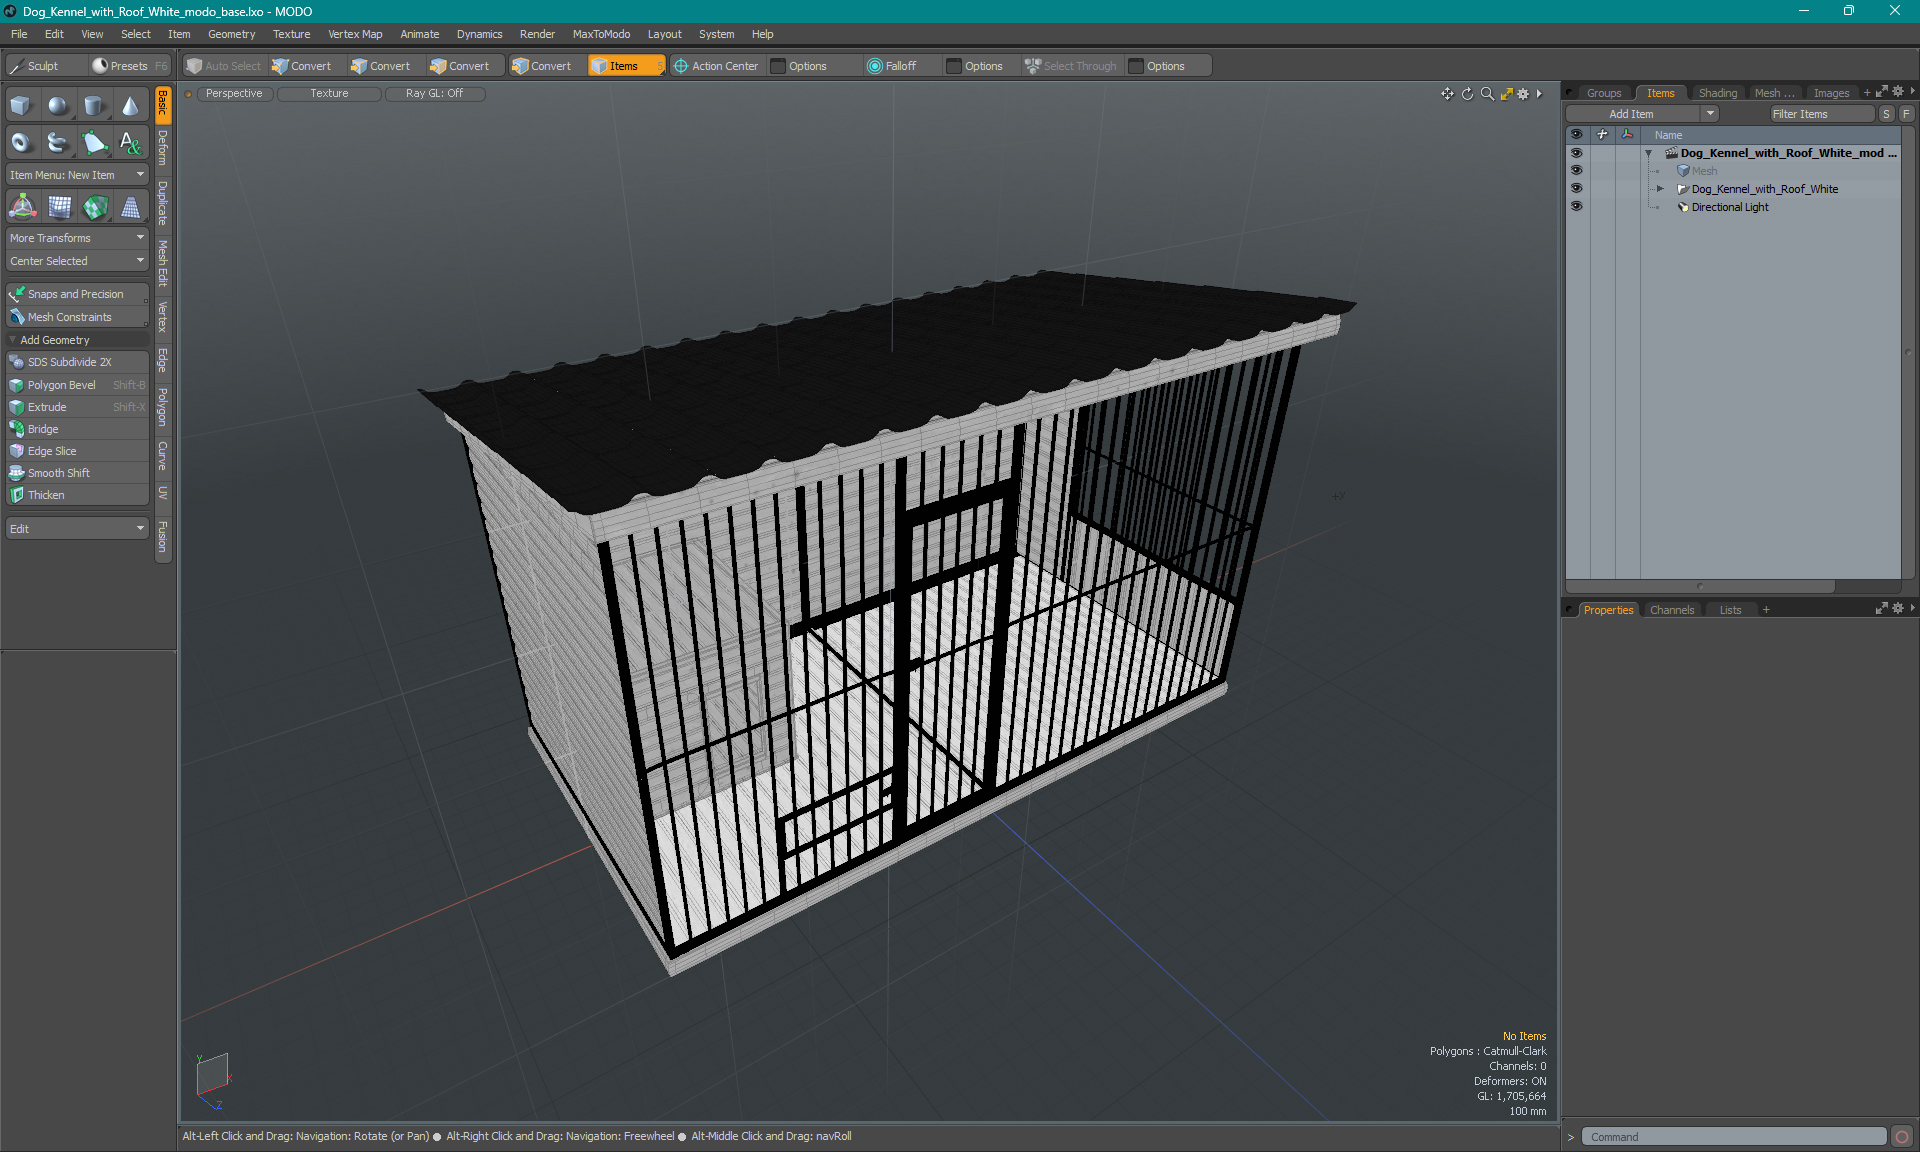Open the Vertex Map menu
Screen dimensions: 1920x1152
point(355,34)
